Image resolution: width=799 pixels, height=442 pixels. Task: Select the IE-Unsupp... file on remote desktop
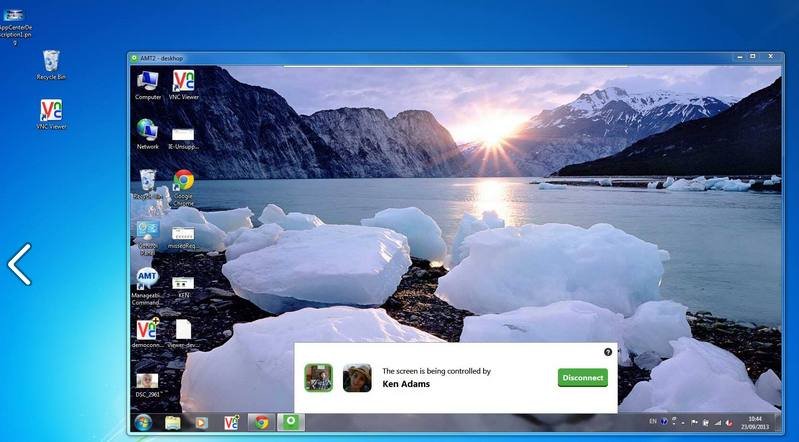[x=183, y=139]
